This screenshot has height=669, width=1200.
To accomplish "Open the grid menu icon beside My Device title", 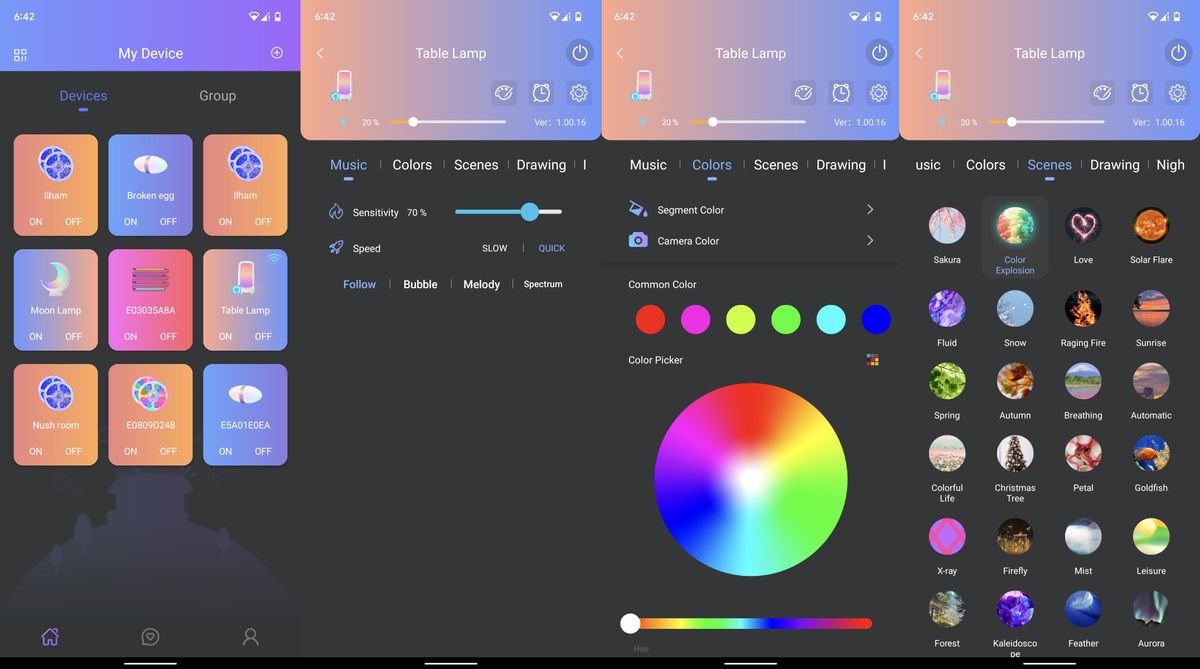I will coord(20,55).
